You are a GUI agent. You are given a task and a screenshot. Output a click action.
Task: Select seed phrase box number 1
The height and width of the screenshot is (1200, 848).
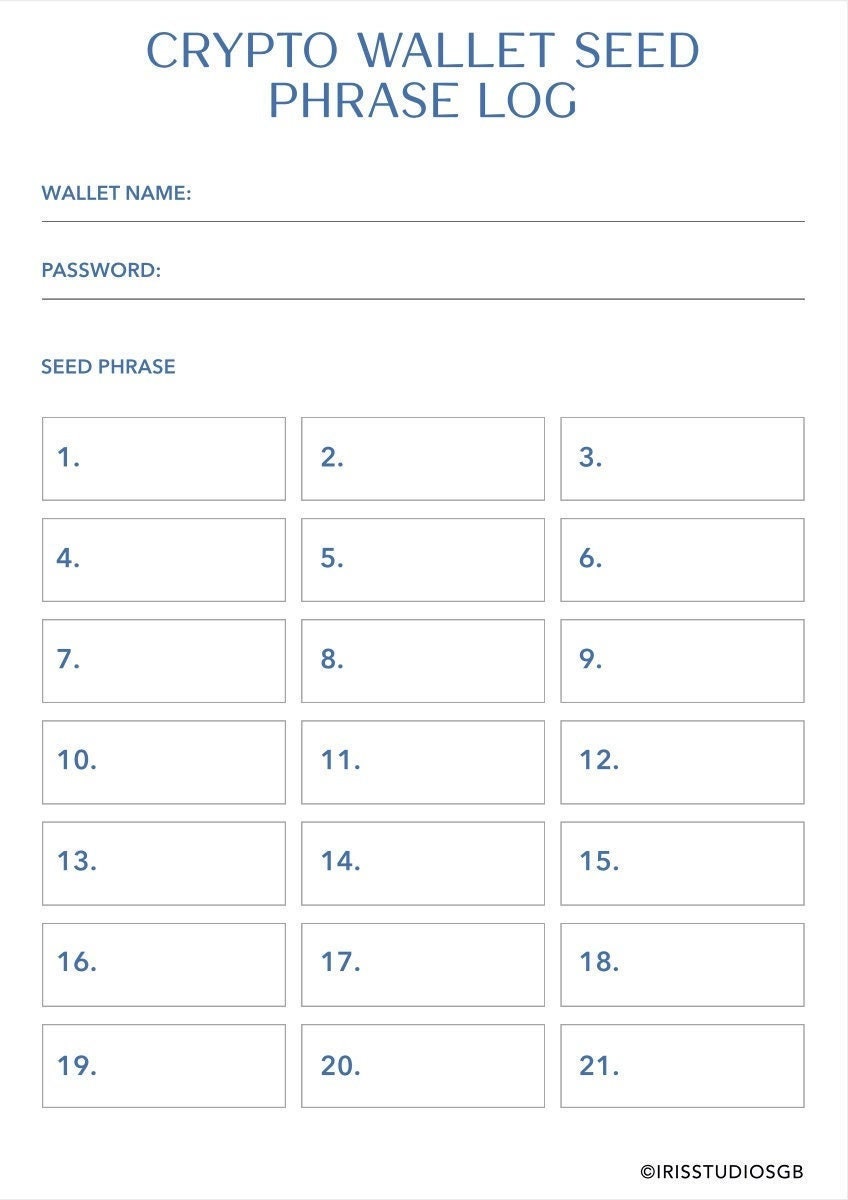[x=164, y=459]
